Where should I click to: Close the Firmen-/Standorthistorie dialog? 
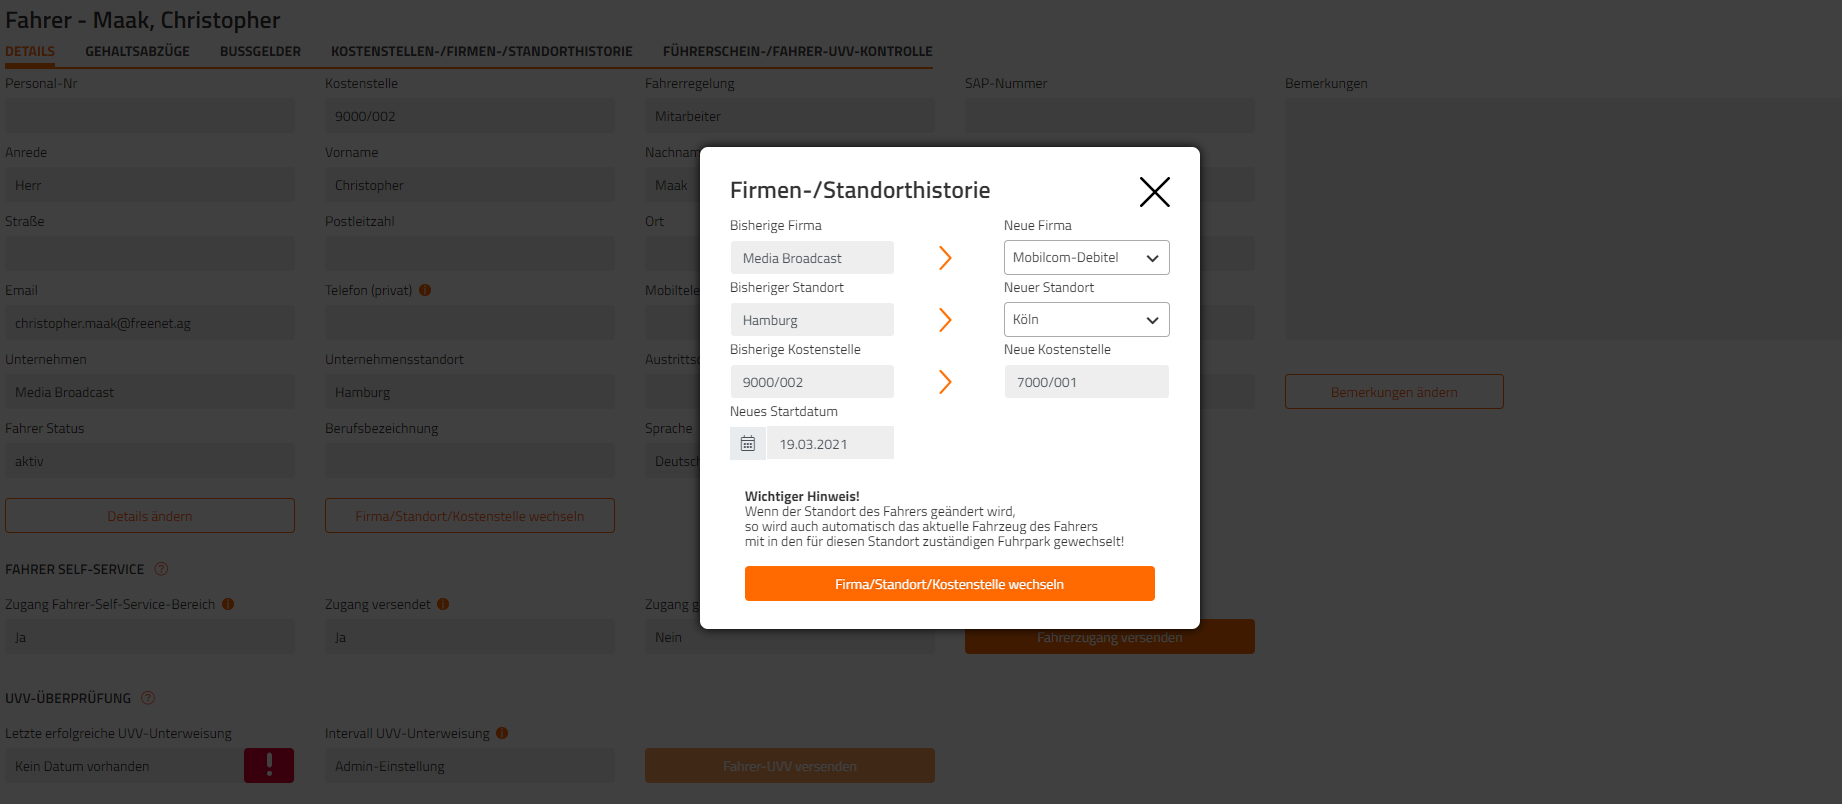point(1154,191)
